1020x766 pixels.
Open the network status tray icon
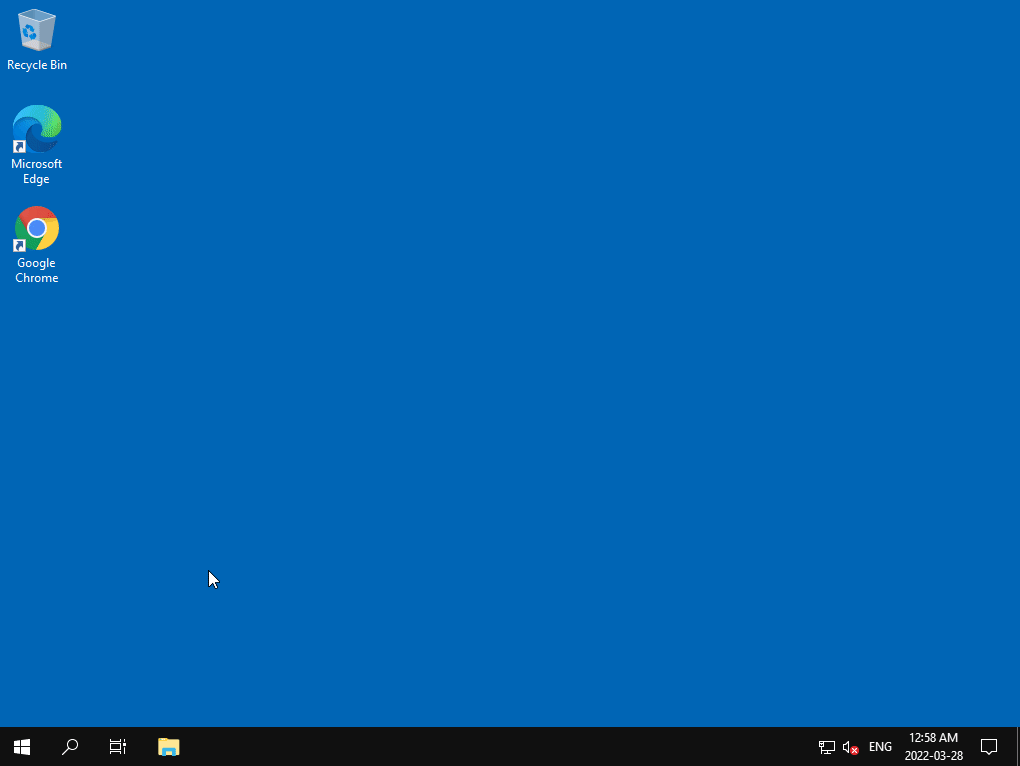pos(826,747)
